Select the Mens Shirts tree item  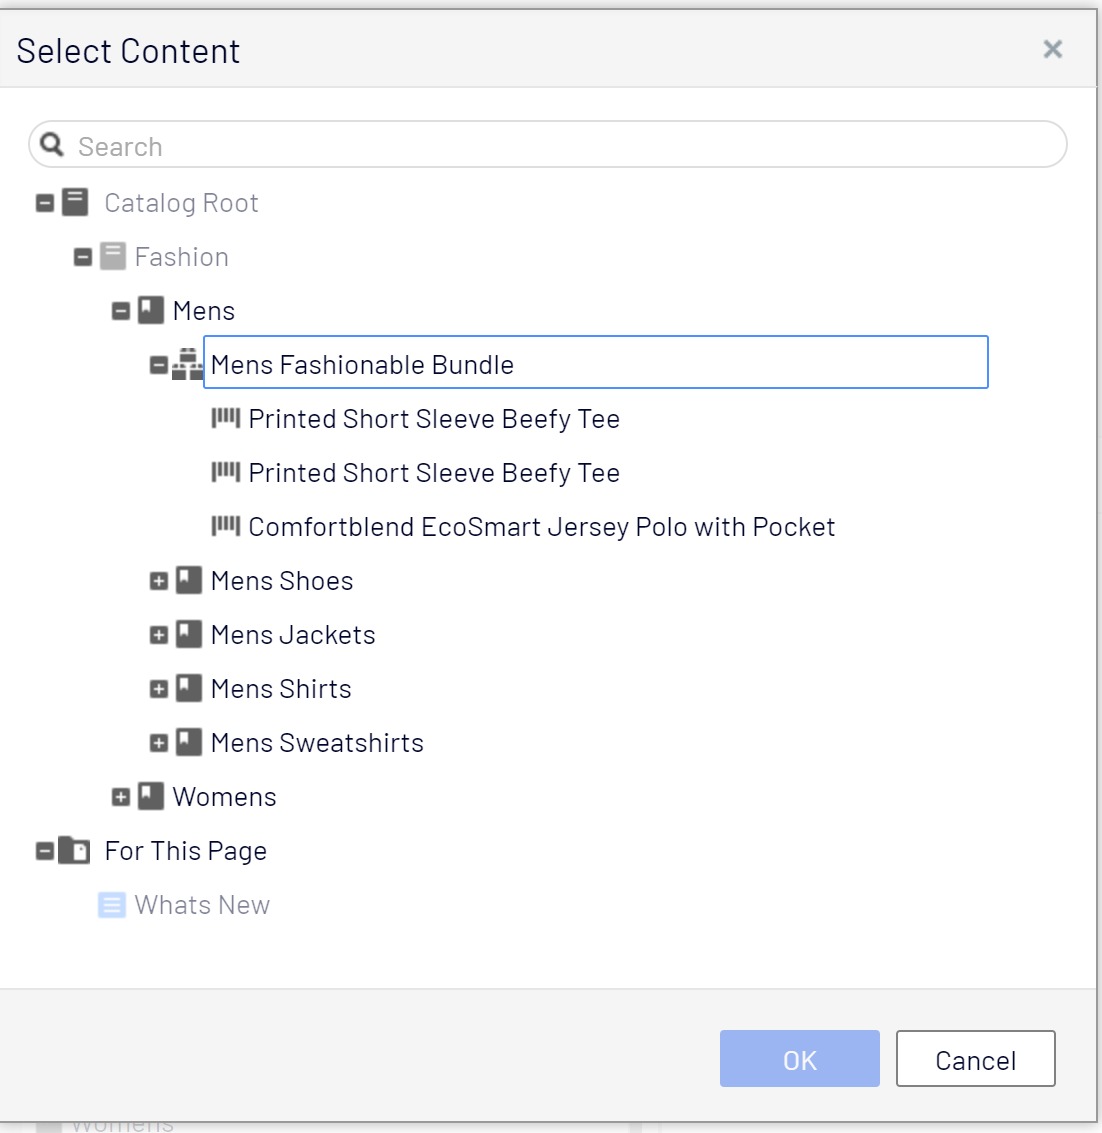281,689
